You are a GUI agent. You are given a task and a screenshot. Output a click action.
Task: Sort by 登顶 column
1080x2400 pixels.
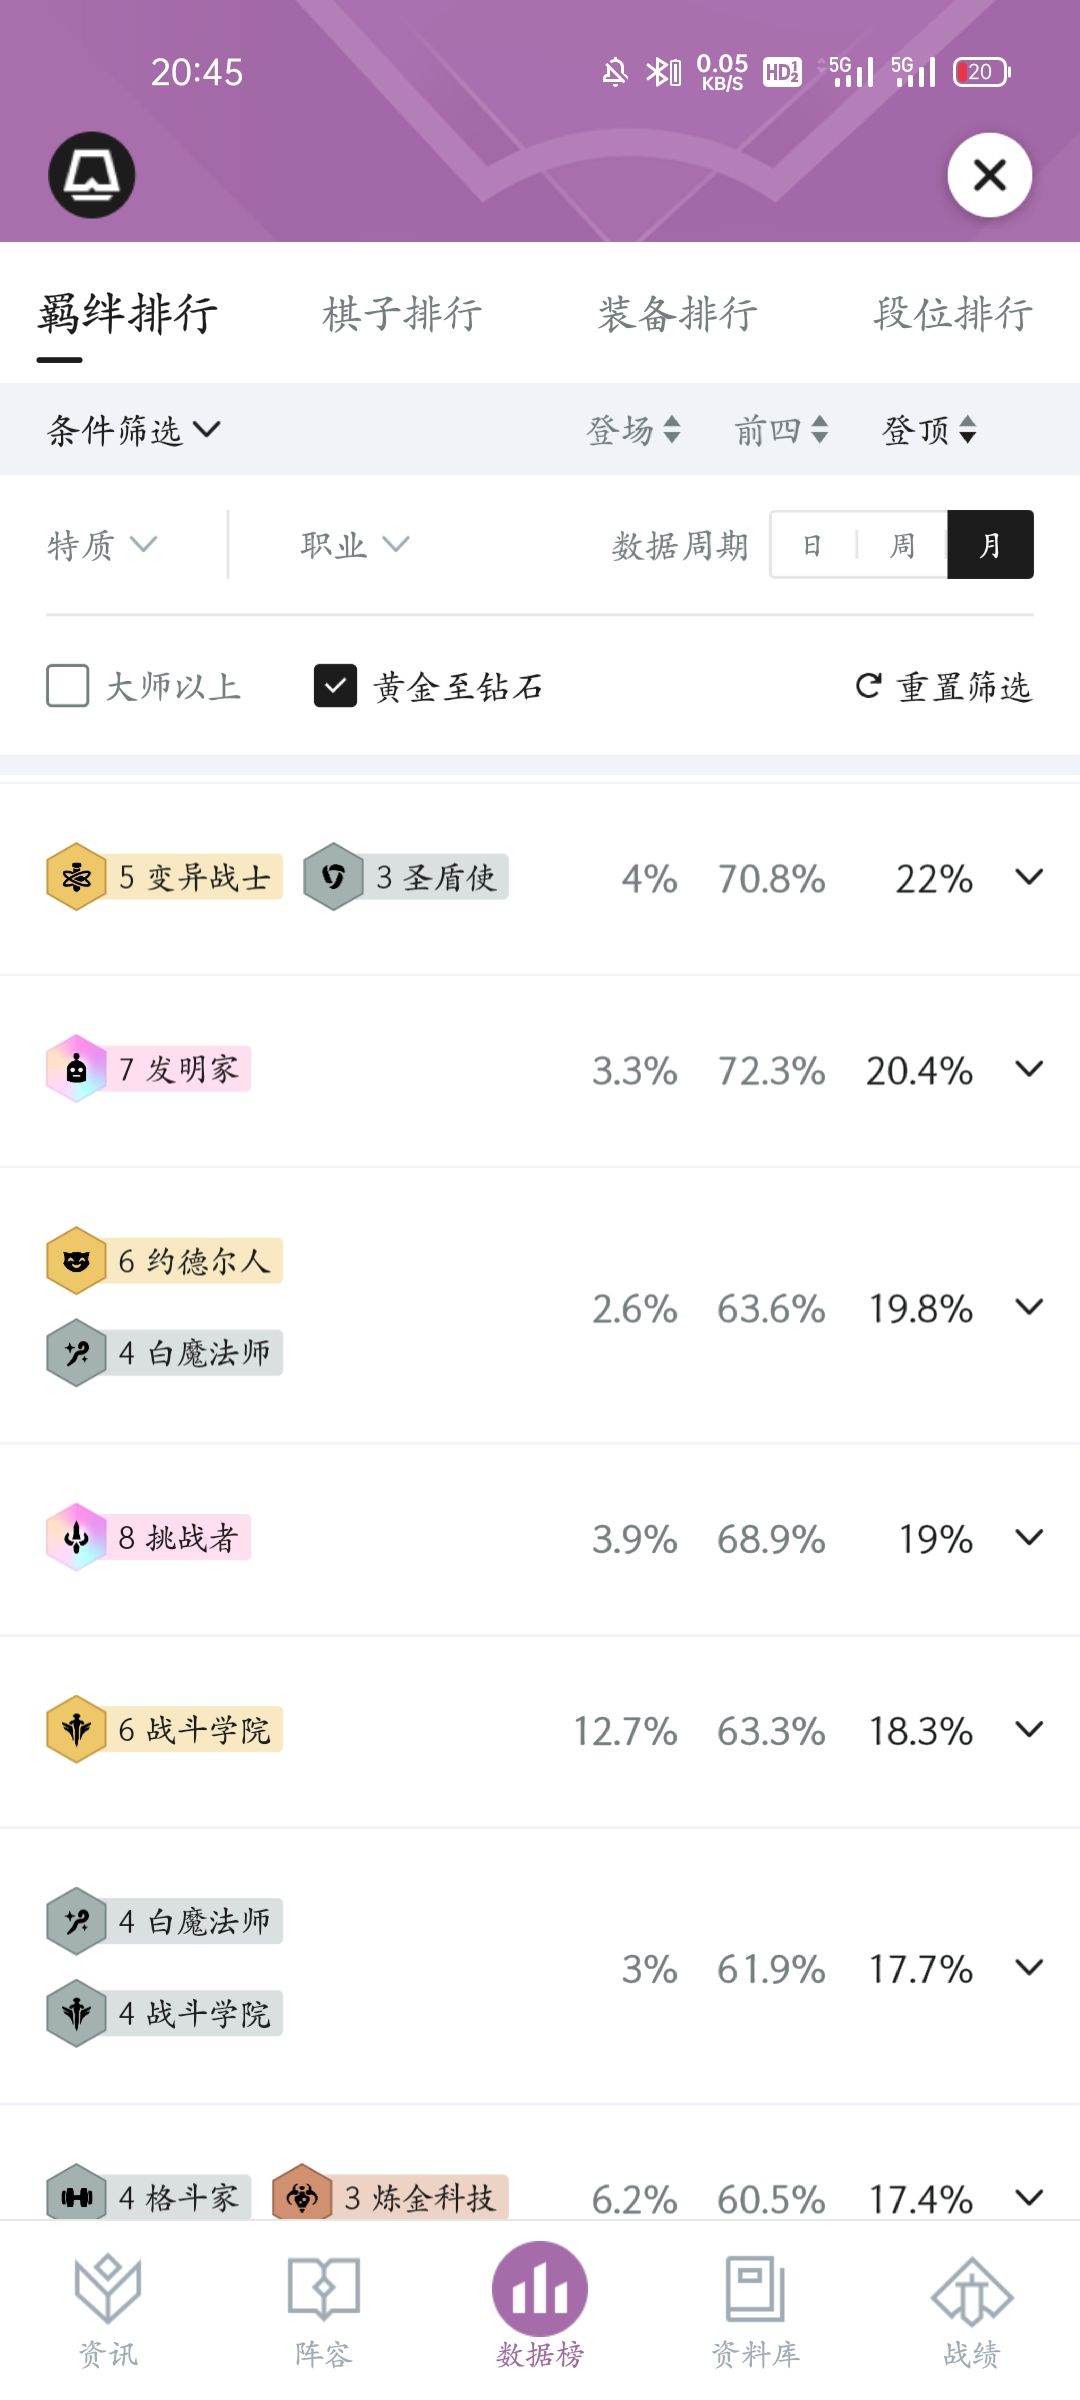[x=929, y=430]
